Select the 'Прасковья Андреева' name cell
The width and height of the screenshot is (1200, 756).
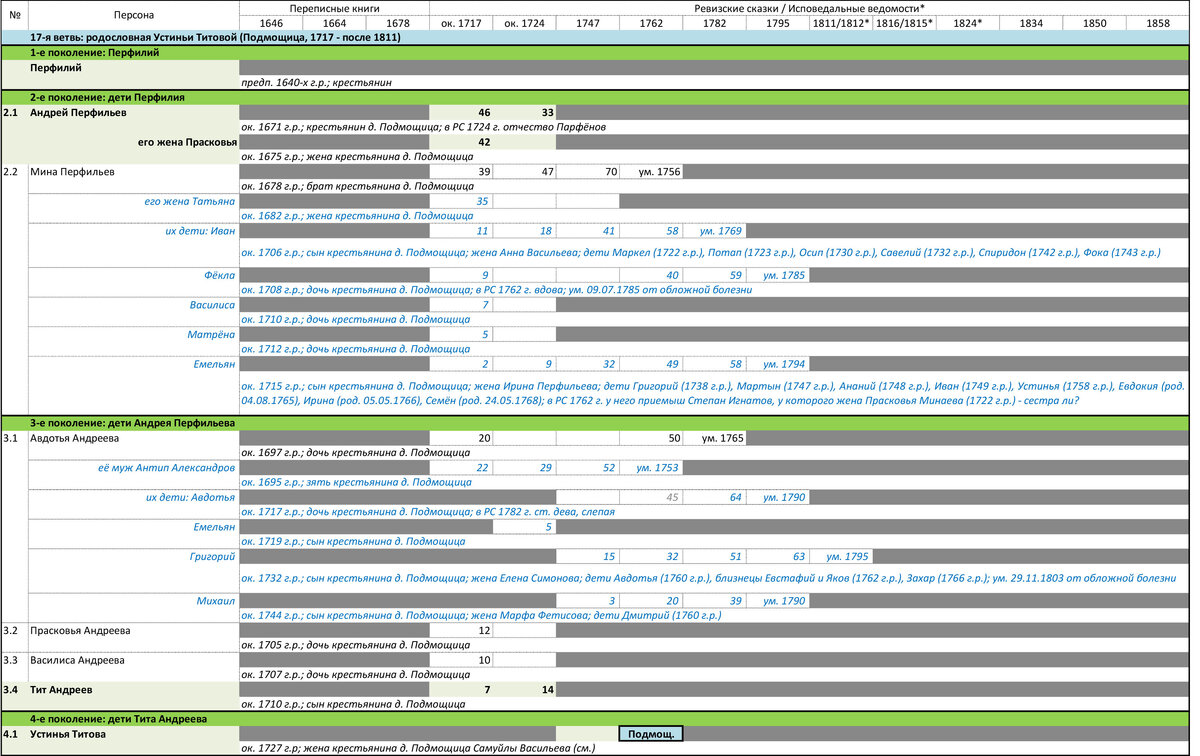133,630
